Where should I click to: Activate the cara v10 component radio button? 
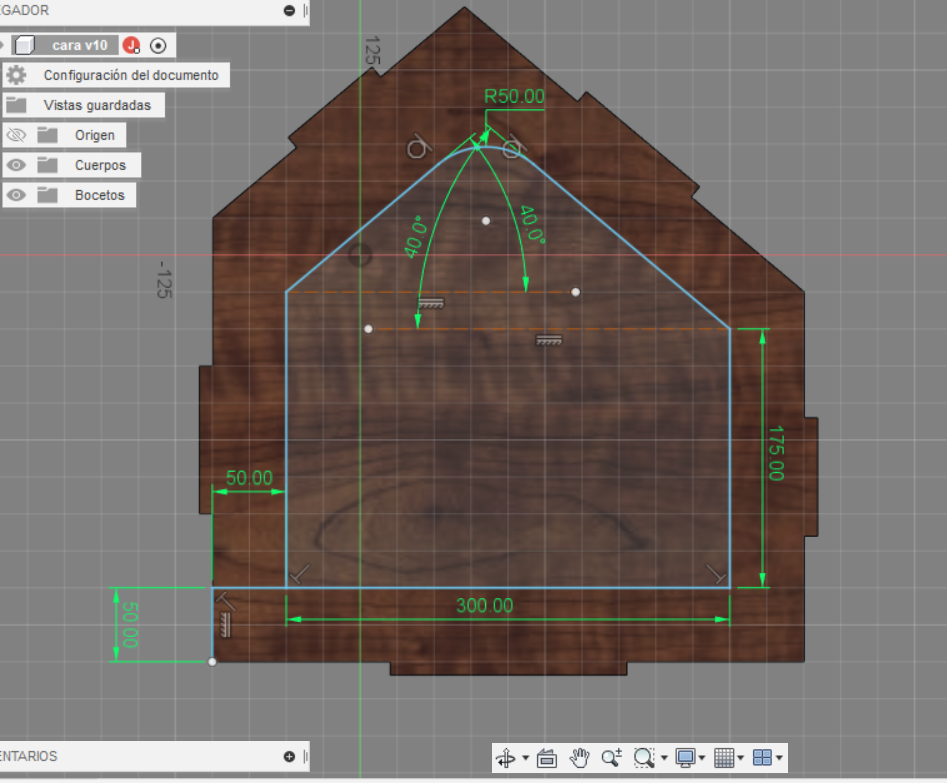point(158,45)
